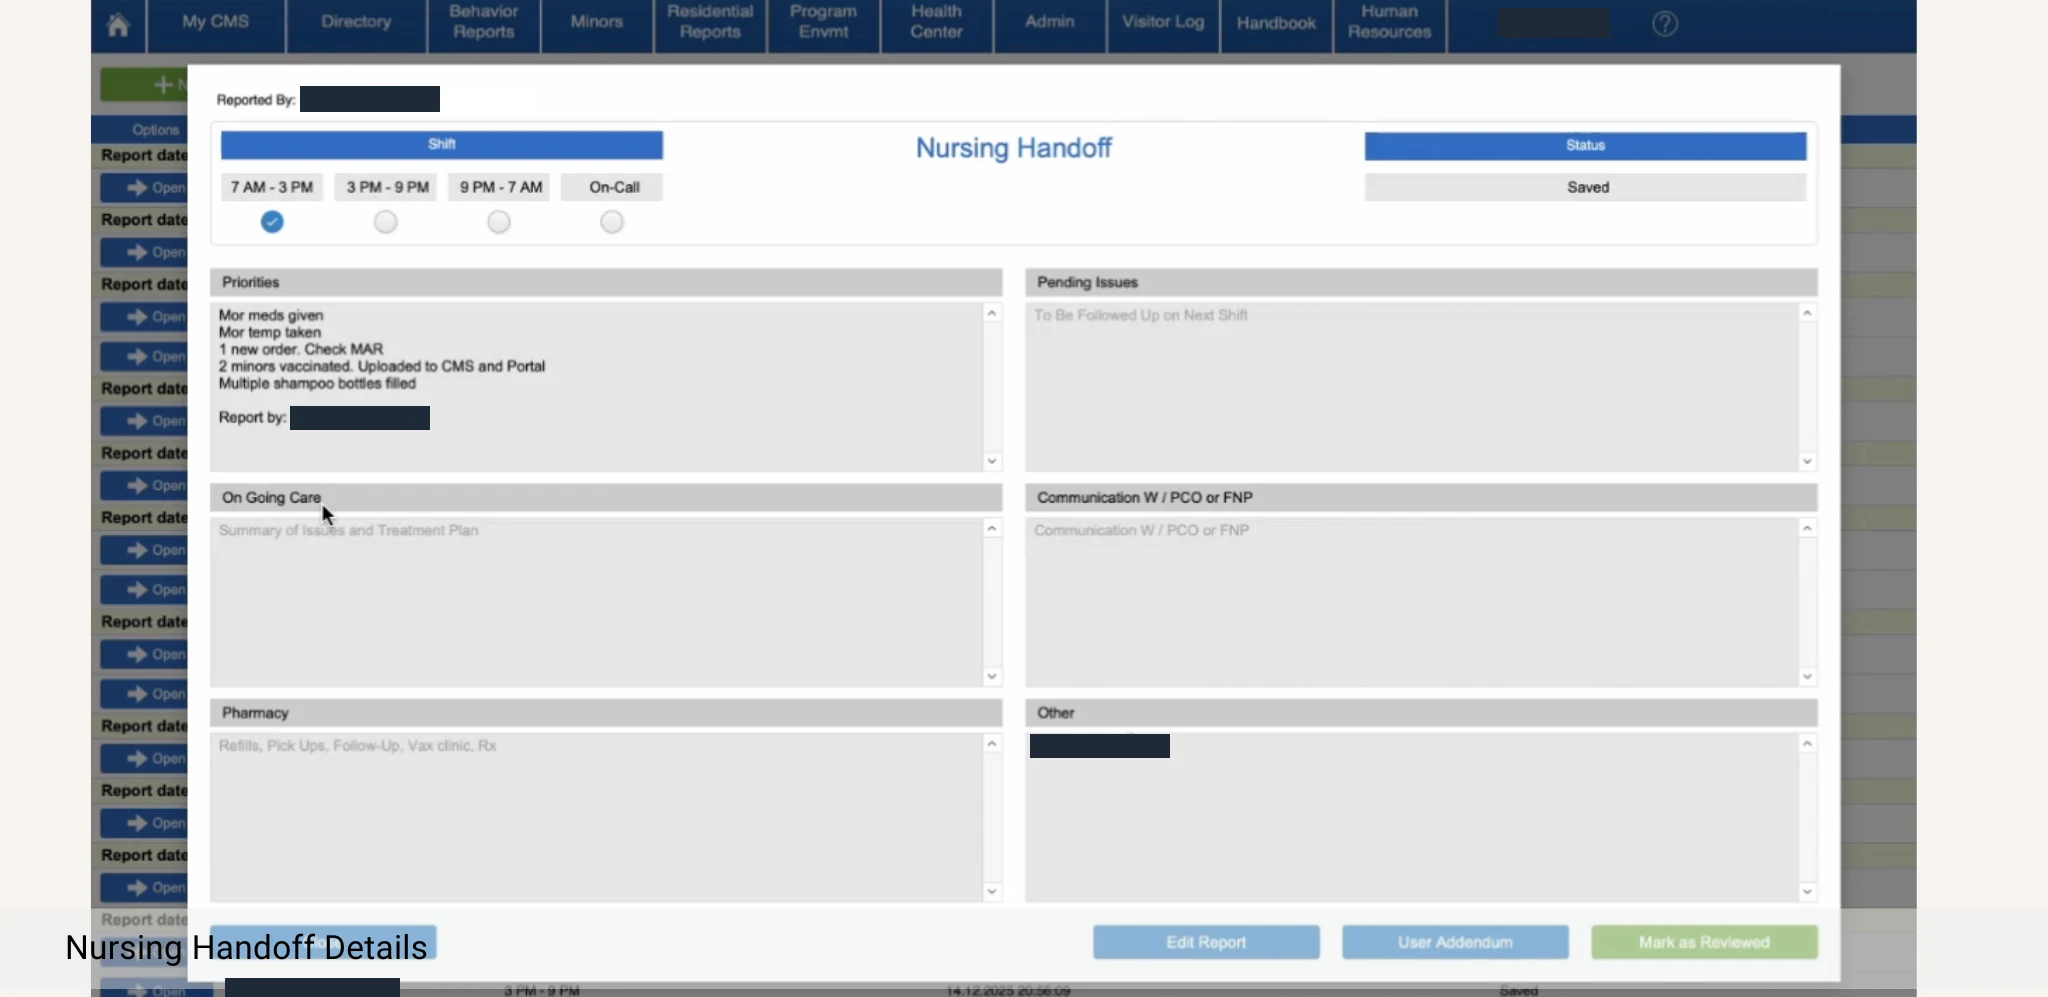Click into the On Going Care text area
This screenshot has width=2048, height=997.
[597, 602]
